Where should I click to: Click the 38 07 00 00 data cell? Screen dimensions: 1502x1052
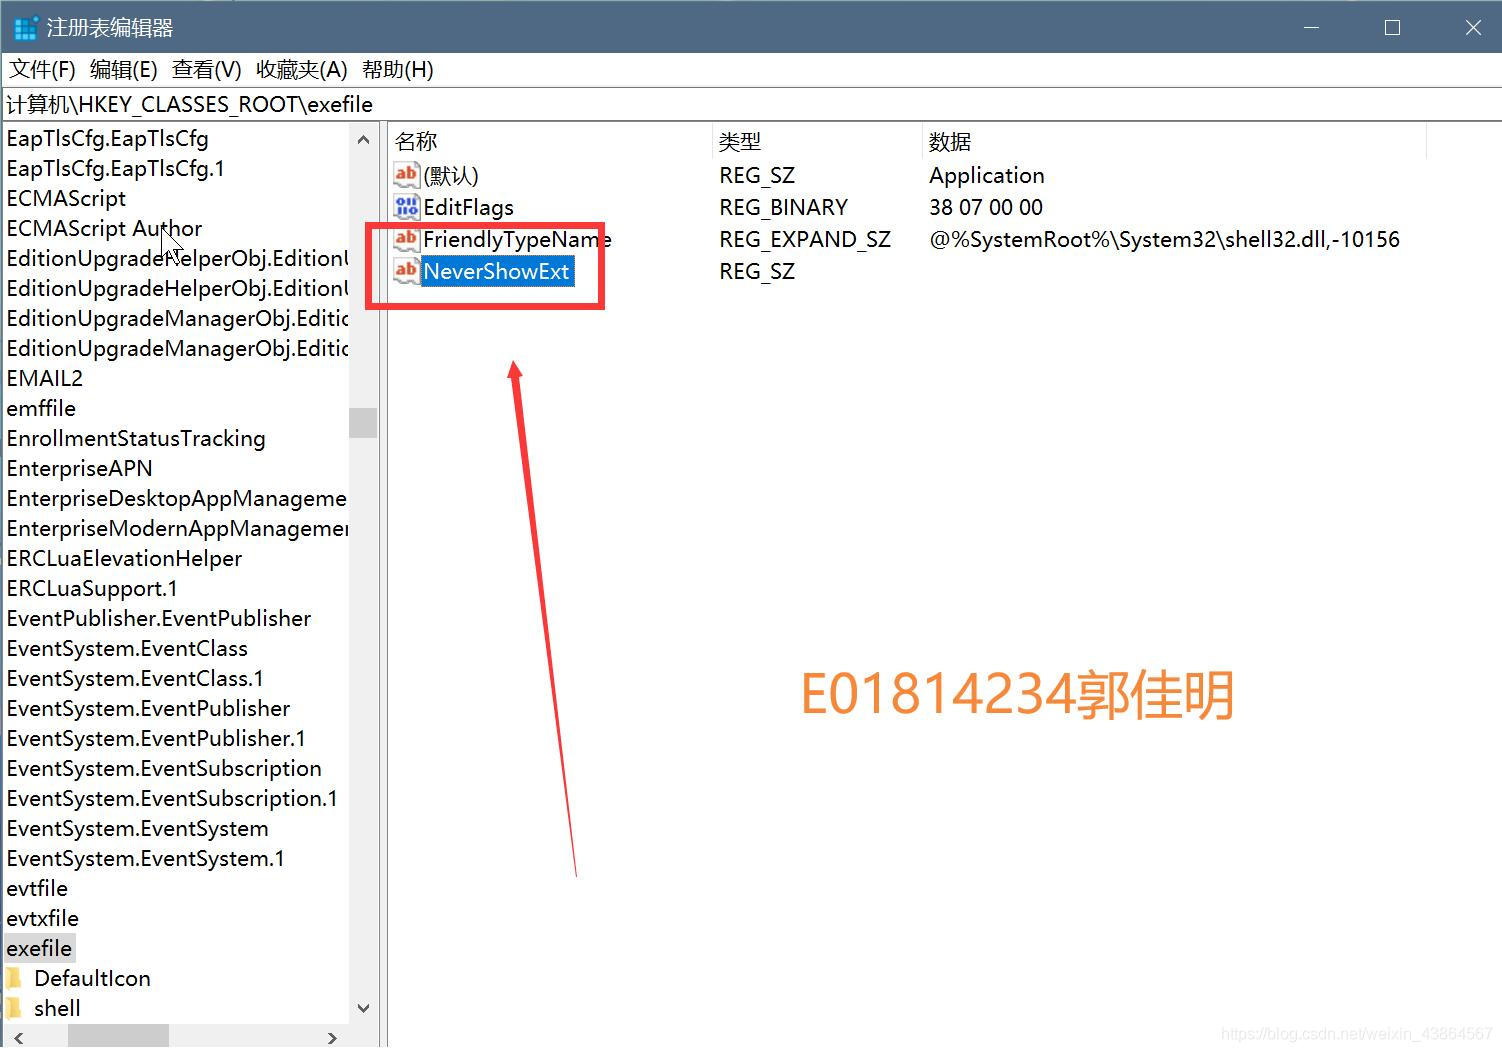[x=986, y=207]
